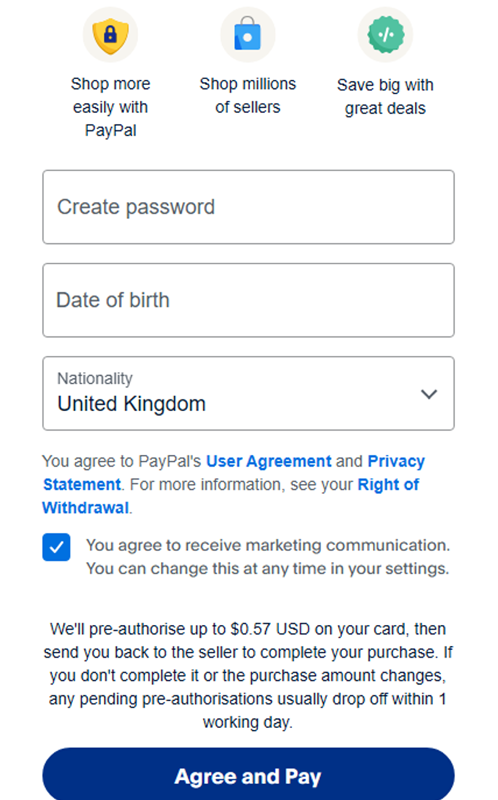Select the 'Shop more easily with PayPal' caption

click(x=111, y=107)
